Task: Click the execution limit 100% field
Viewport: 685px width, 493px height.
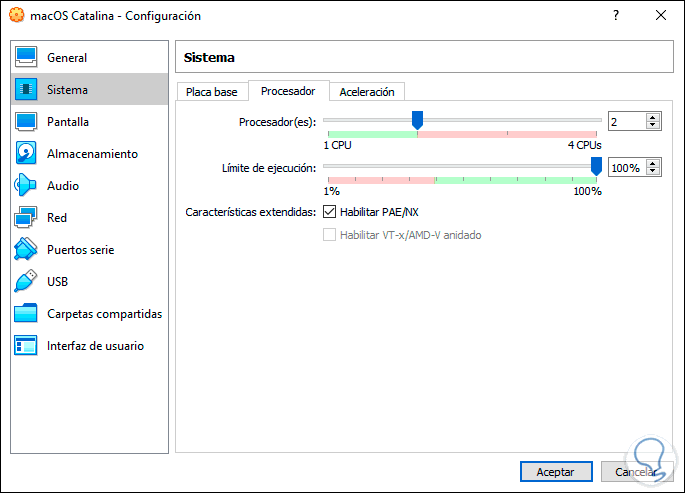Action: [627, 167]
